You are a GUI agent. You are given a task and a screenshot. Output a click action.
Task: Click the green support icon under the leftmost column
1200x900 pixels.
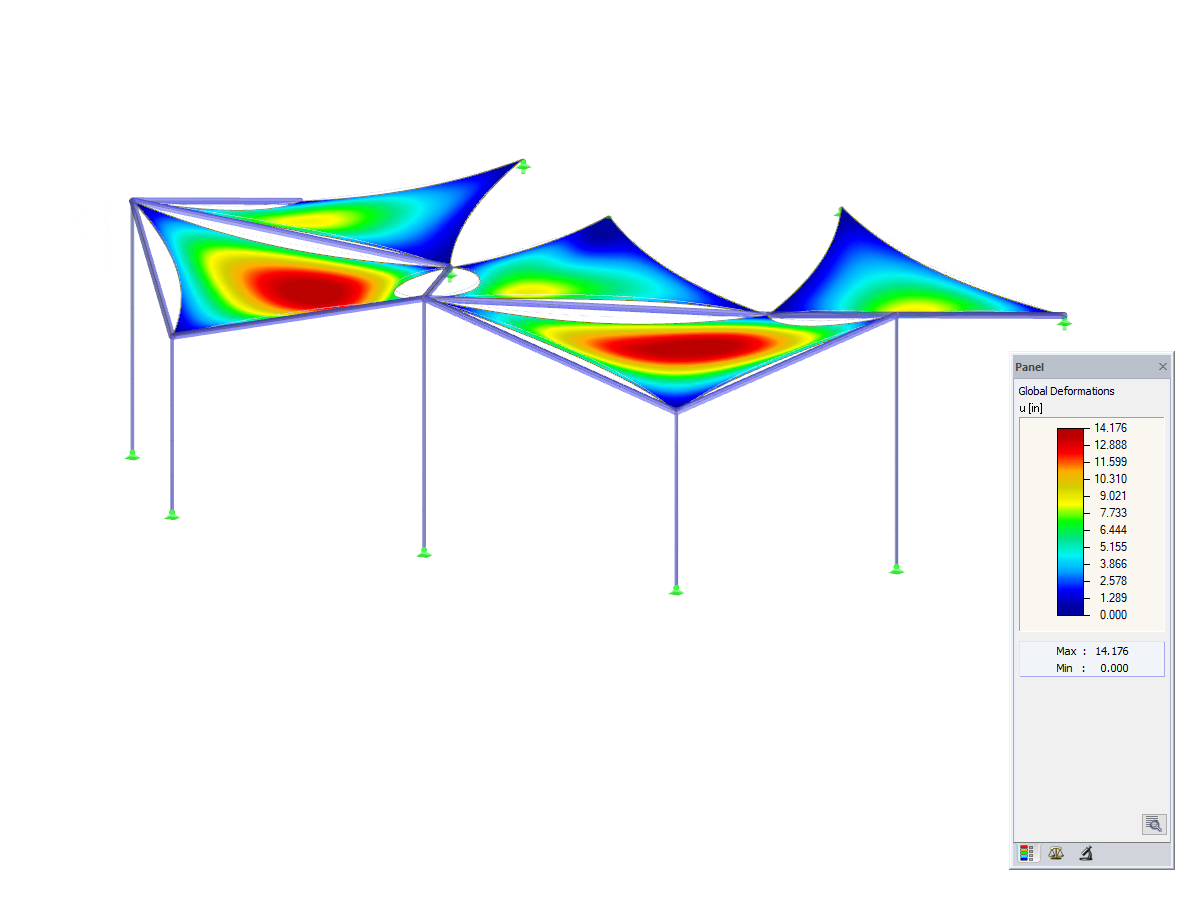[x=131, y=455]
